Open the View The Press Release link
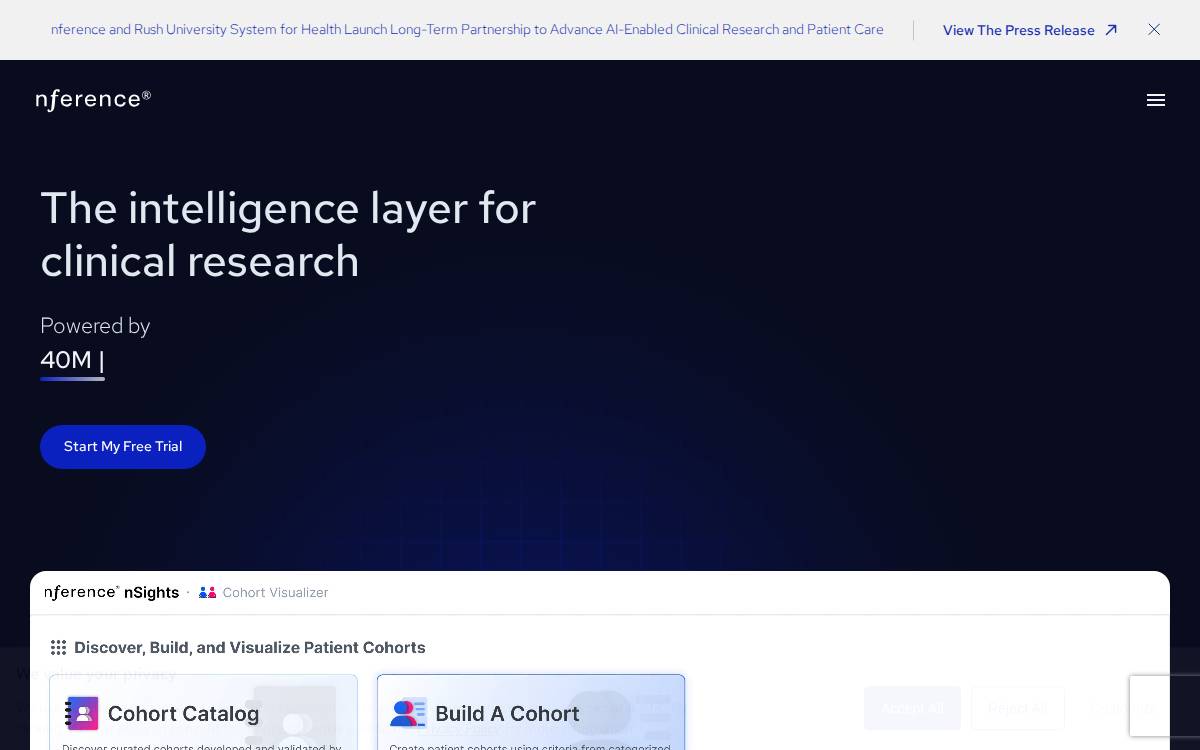 [1029, 30]
